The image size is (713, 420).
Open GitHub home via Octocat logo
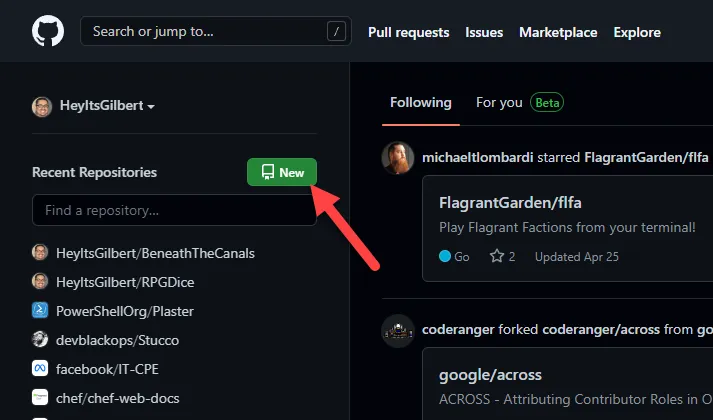[48, 31]
